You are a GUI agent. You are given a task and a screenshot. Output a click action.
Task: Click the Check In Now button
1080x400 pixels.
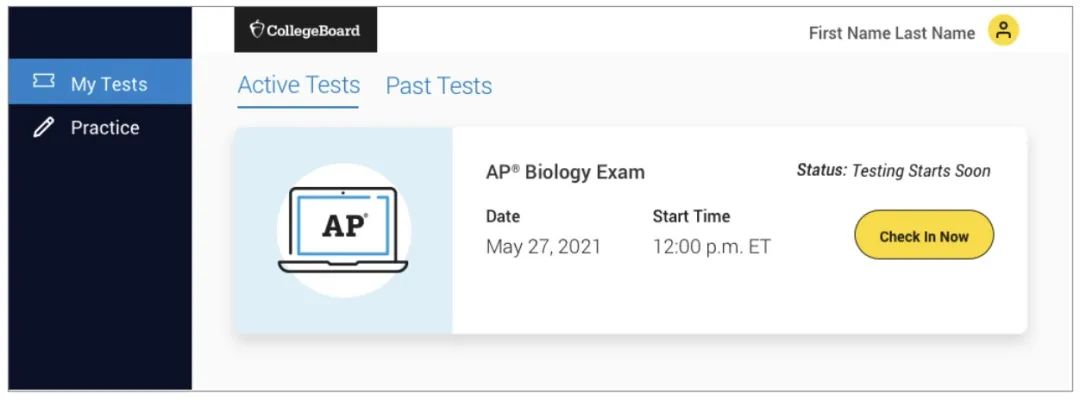(924, 235)
